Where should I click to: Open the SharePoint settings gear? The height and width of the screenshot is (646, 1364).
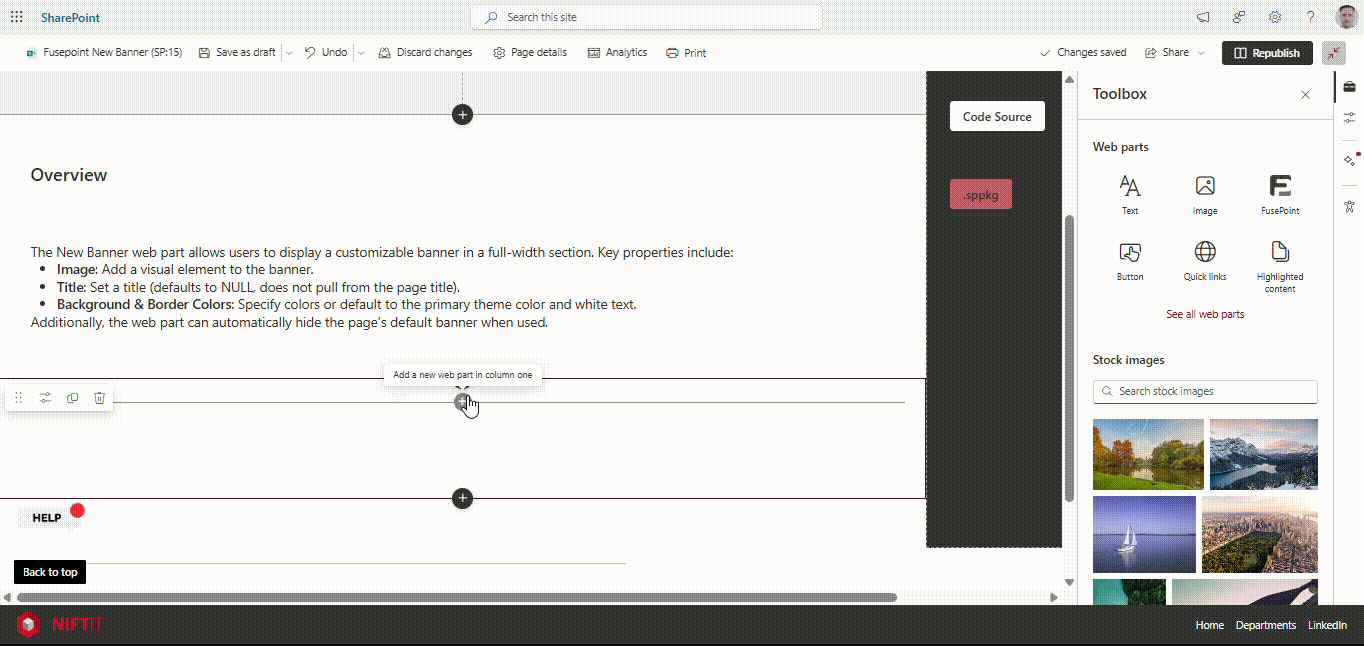(x=1275, y=17)
